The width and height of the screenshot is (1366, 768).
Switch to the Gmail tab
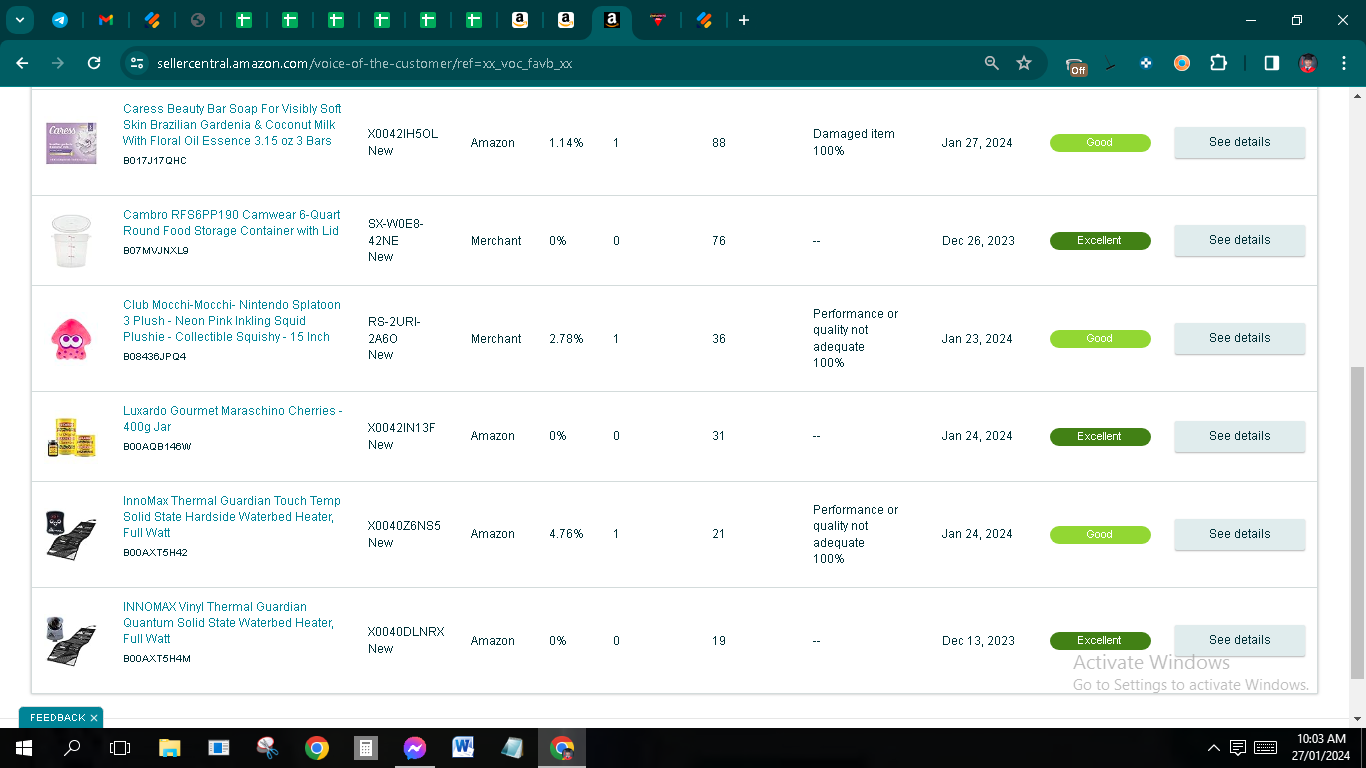[x=106, y=20]
